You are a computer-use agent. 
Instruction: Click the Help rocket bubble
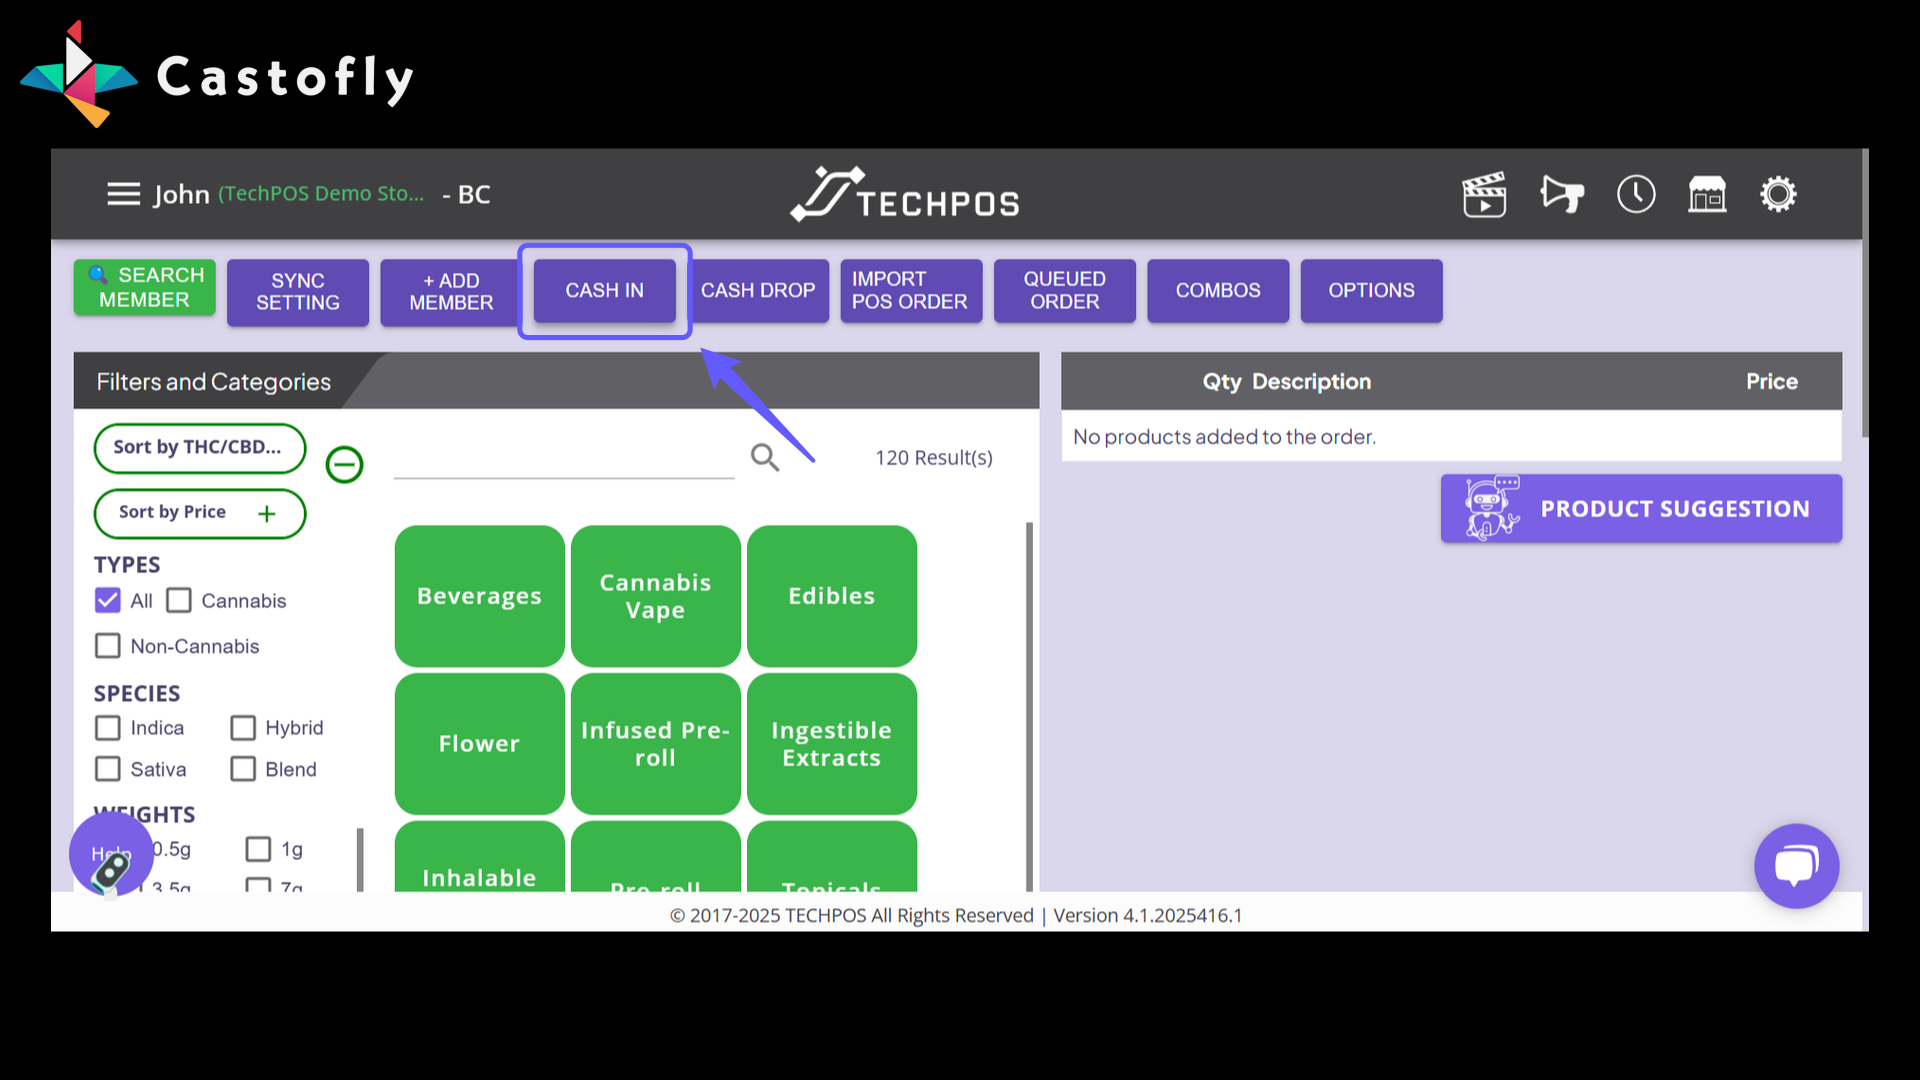pyautogui.click(x=111, y=855)
